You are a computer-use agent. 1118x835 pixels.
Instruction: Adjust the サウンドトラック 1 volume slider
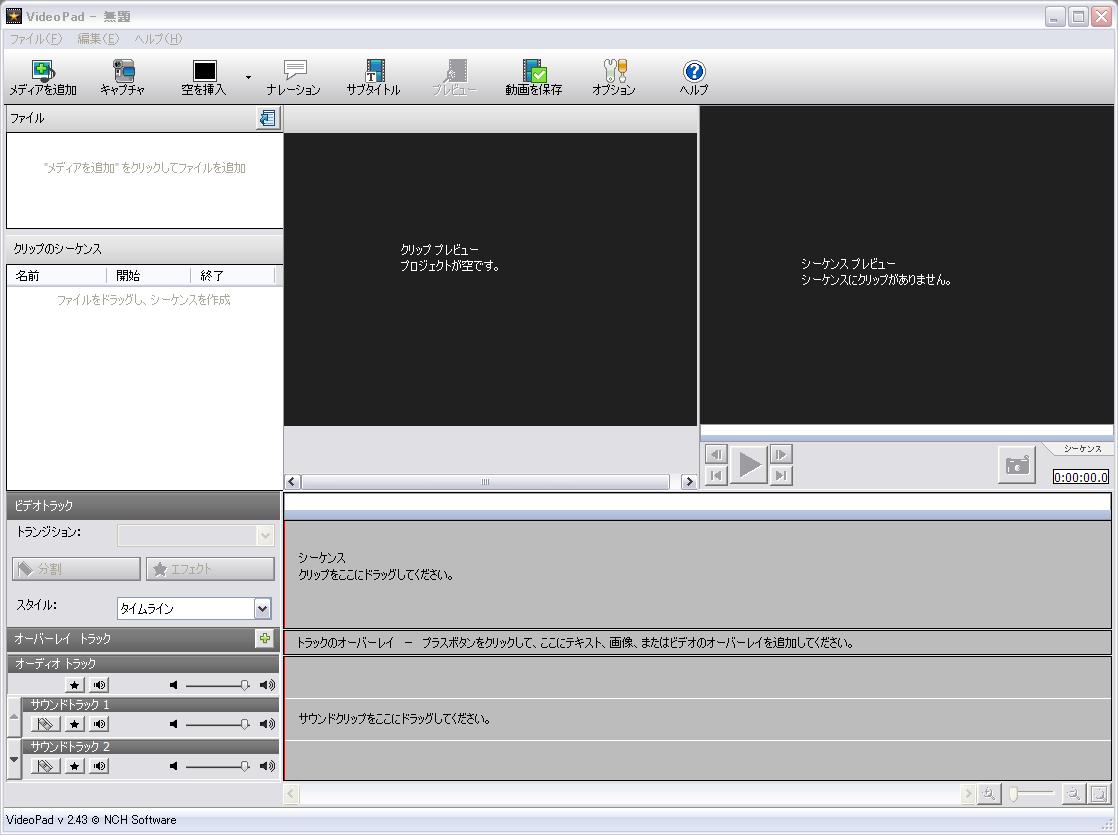pos(245,724)
